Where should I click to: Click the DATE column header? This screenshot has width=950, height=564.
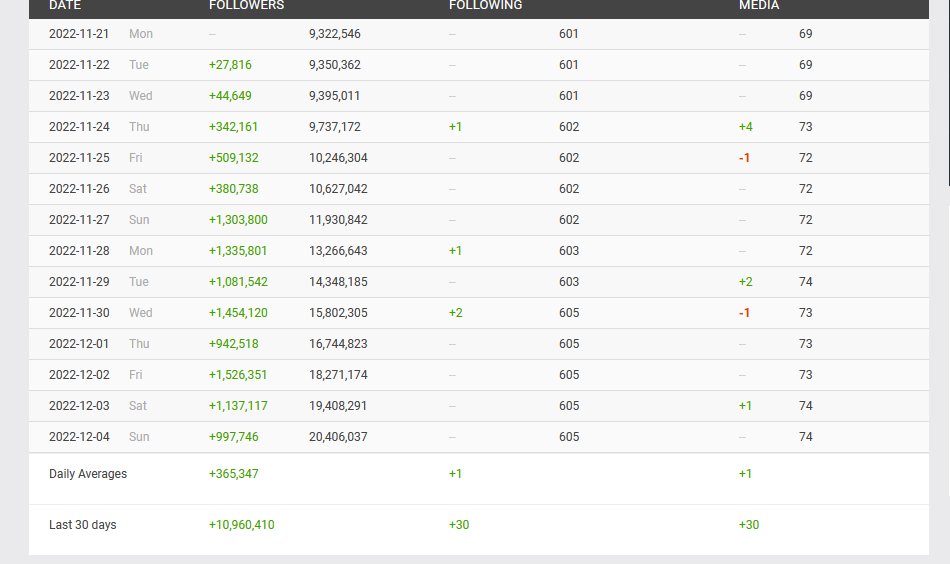pyautogui.click(x=65, y=5)
